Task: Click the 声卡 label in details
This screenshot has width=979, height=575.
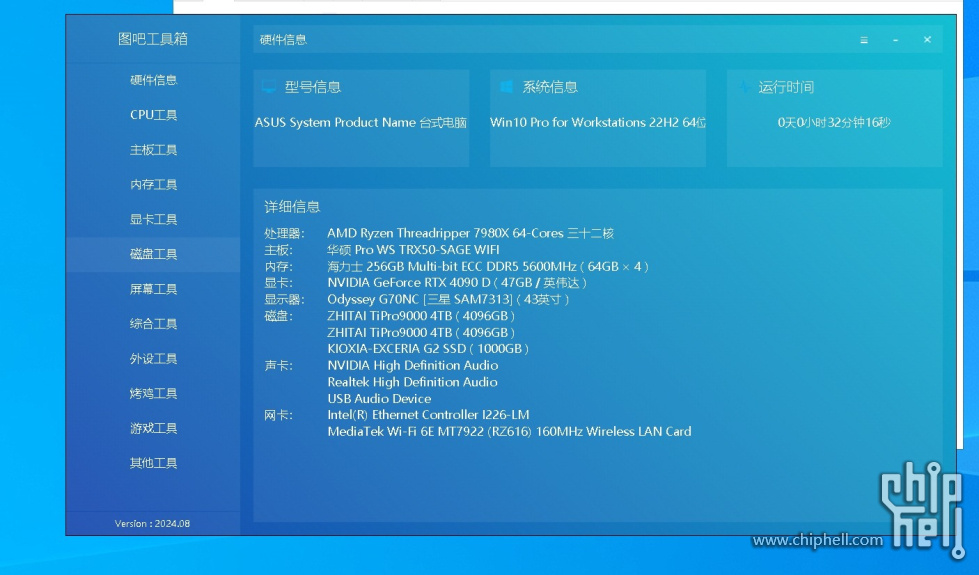Action: pyautogui.click(x=278, y=365)
